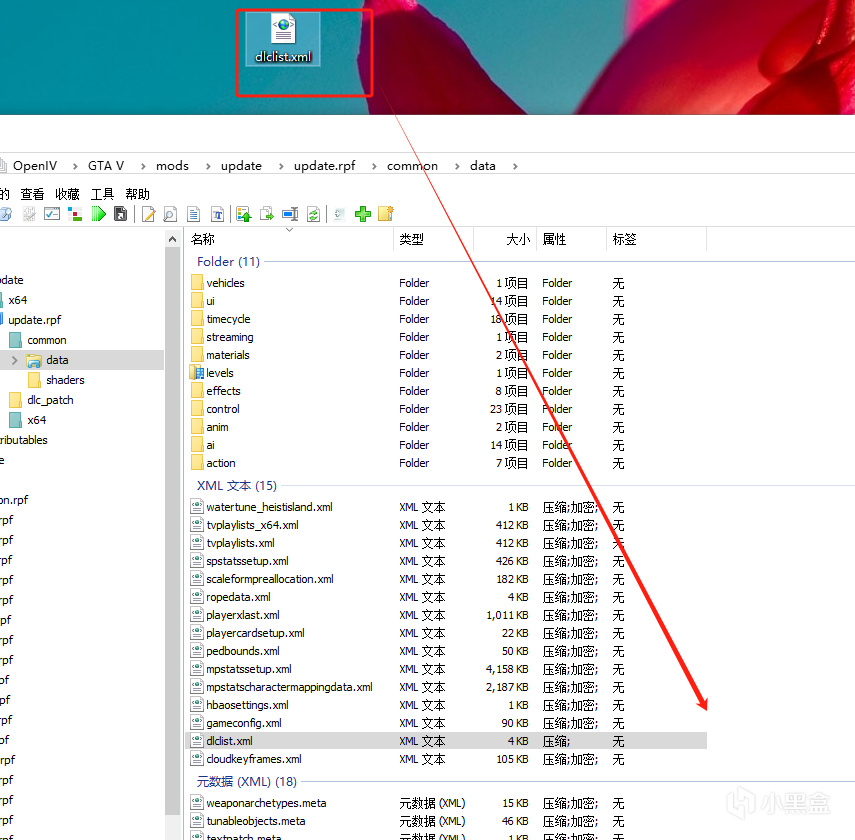The width and height of the screenshot is (855, 840).
Task: Click the blue T text document icon
Action: pyautogui.click(x=217, y=214)
